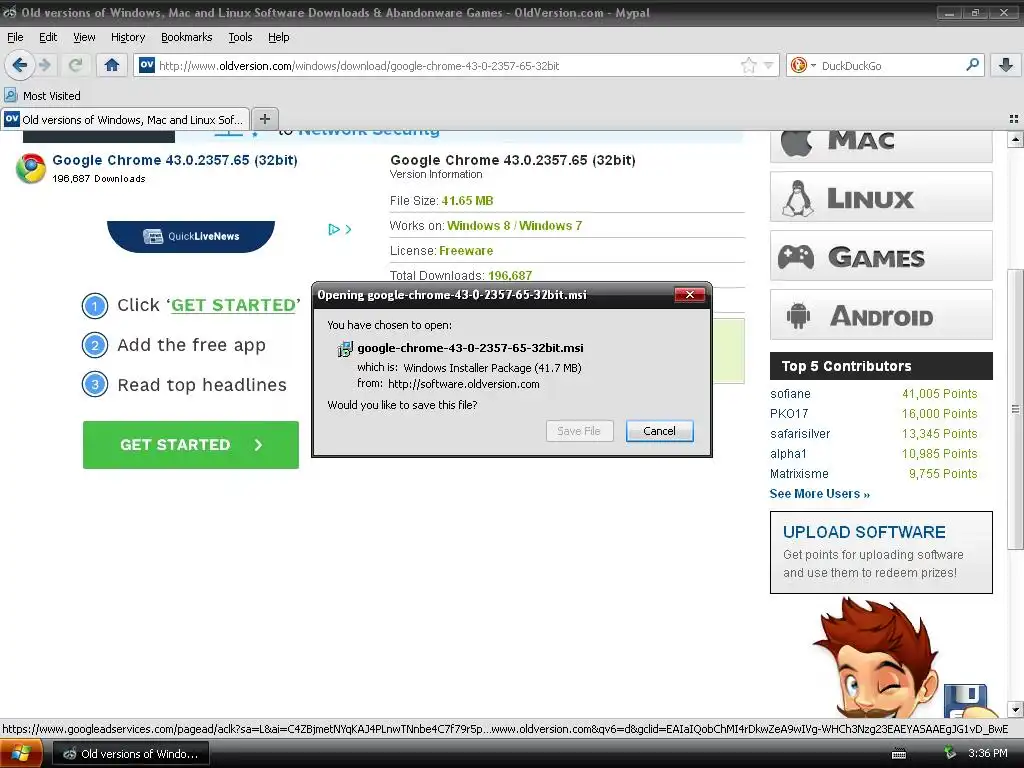
Task: Click the AdChoices triangle icon
Action: 334,229
